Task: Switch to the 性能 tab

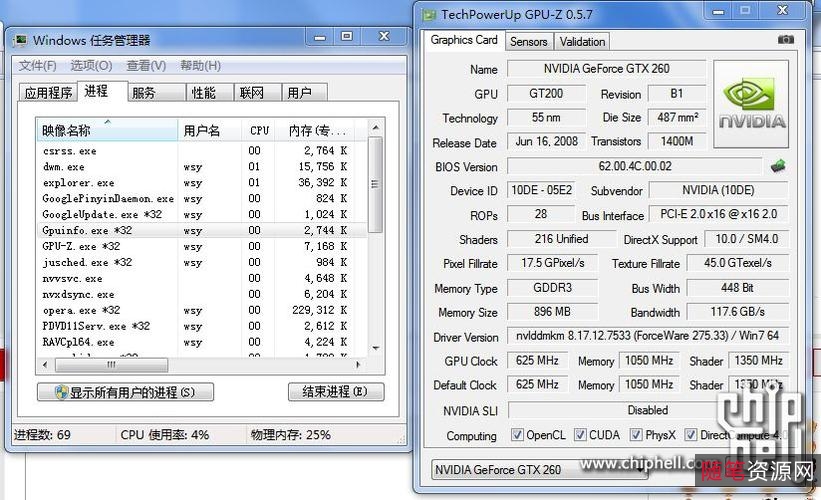Action: 210,93
